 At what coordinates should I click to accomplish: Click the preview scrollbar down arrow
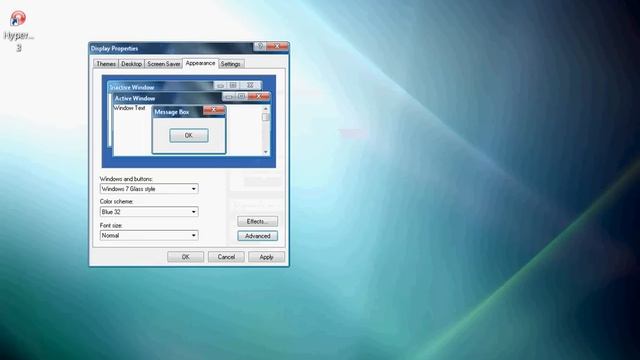click(x=266, y=152)
